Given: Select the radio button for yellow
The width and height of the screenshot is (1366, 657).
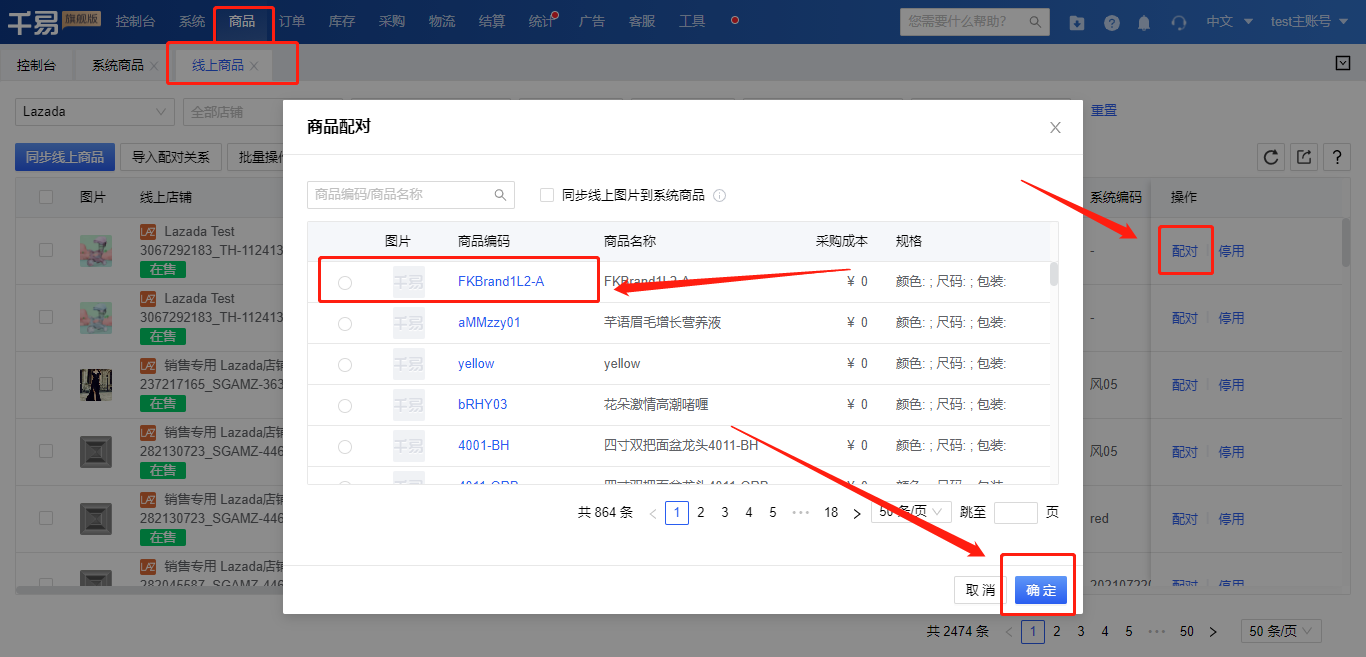Looking at the screenshot, I should coord(345,365).
